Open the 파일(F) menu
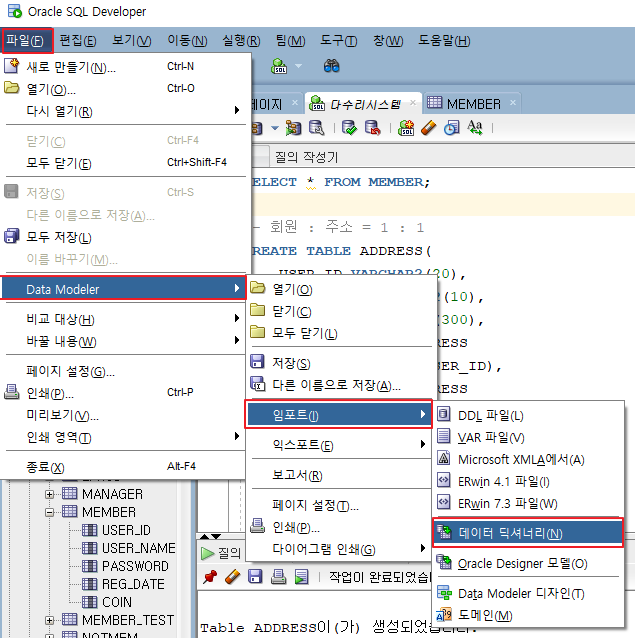The image size is (635, 638). pos(27,41)
